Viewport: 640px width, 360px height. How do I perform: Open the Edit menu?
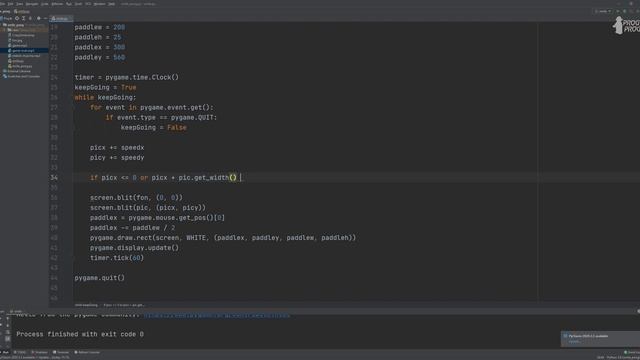click(11, 4)
